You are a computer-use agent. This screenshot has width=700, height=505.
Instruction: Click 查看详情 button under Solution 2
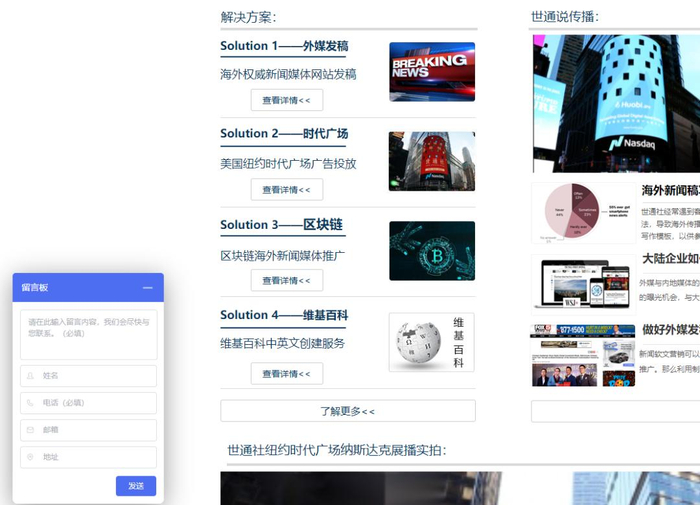[x=286, y=190]
